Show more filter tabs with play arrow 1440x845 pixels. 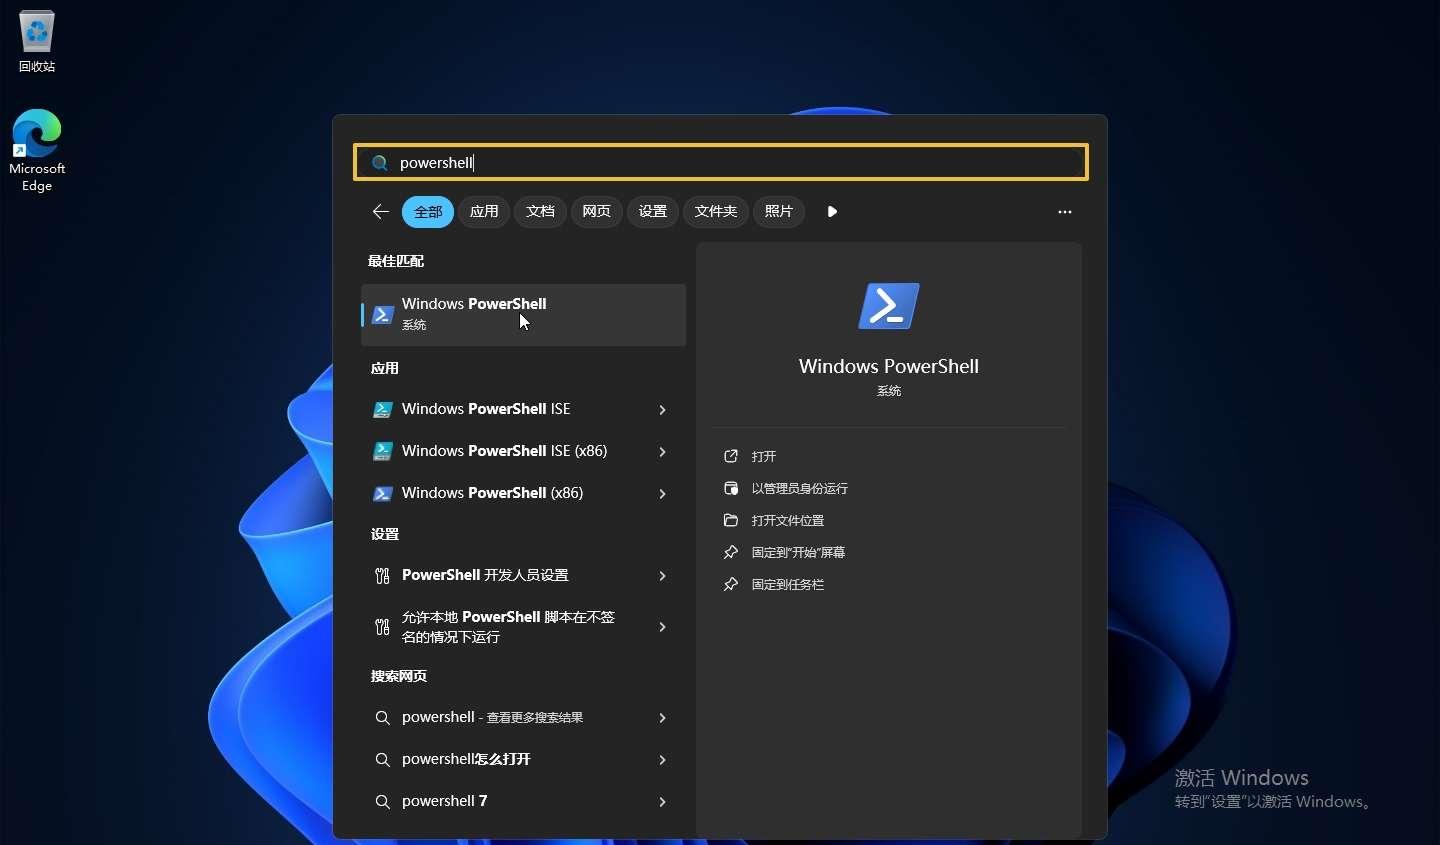tap(832, 211)
